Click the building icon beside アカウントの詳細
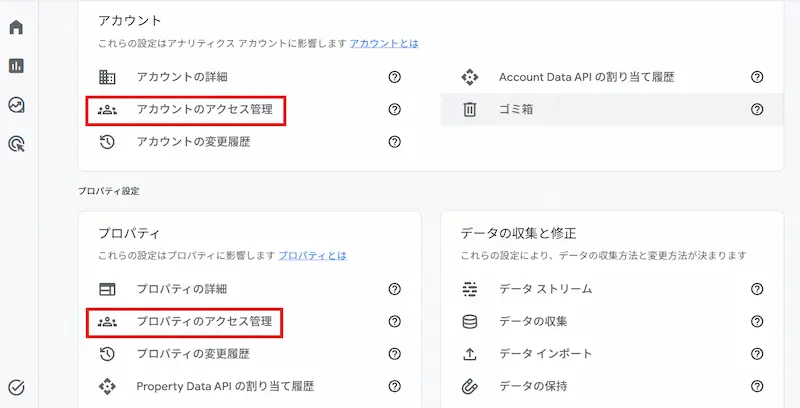 pos(107,77)
